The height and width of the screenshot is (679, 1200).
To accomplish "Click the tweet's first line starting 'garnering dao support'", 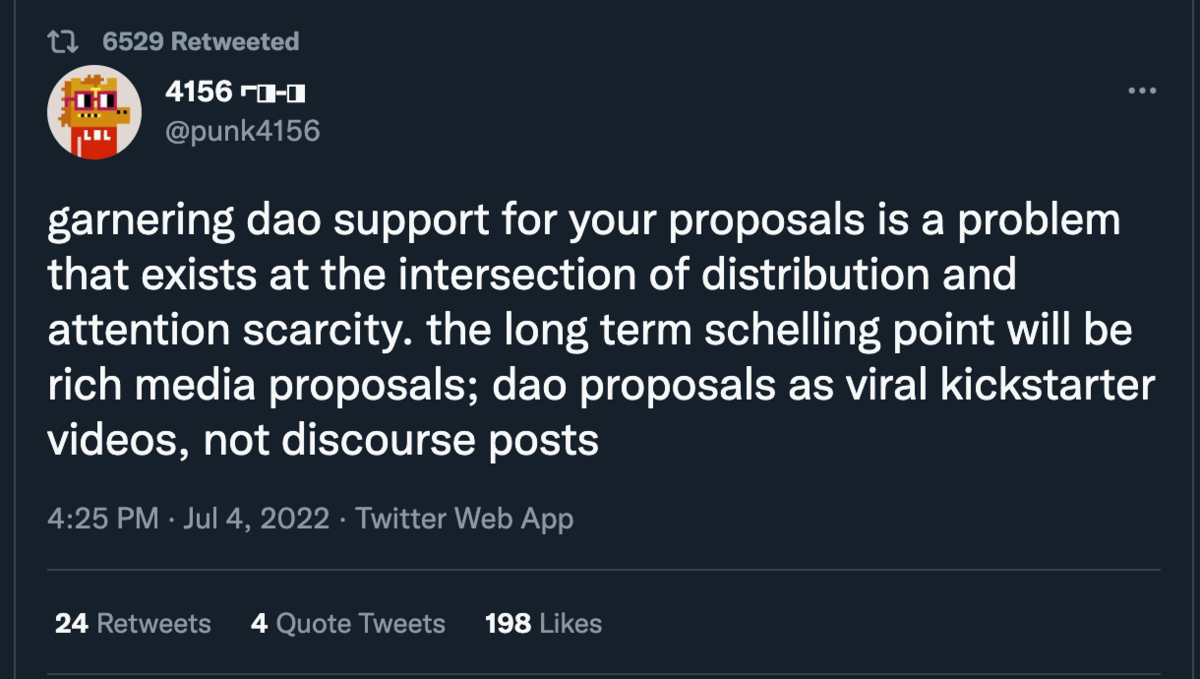I will click(584, 221).
